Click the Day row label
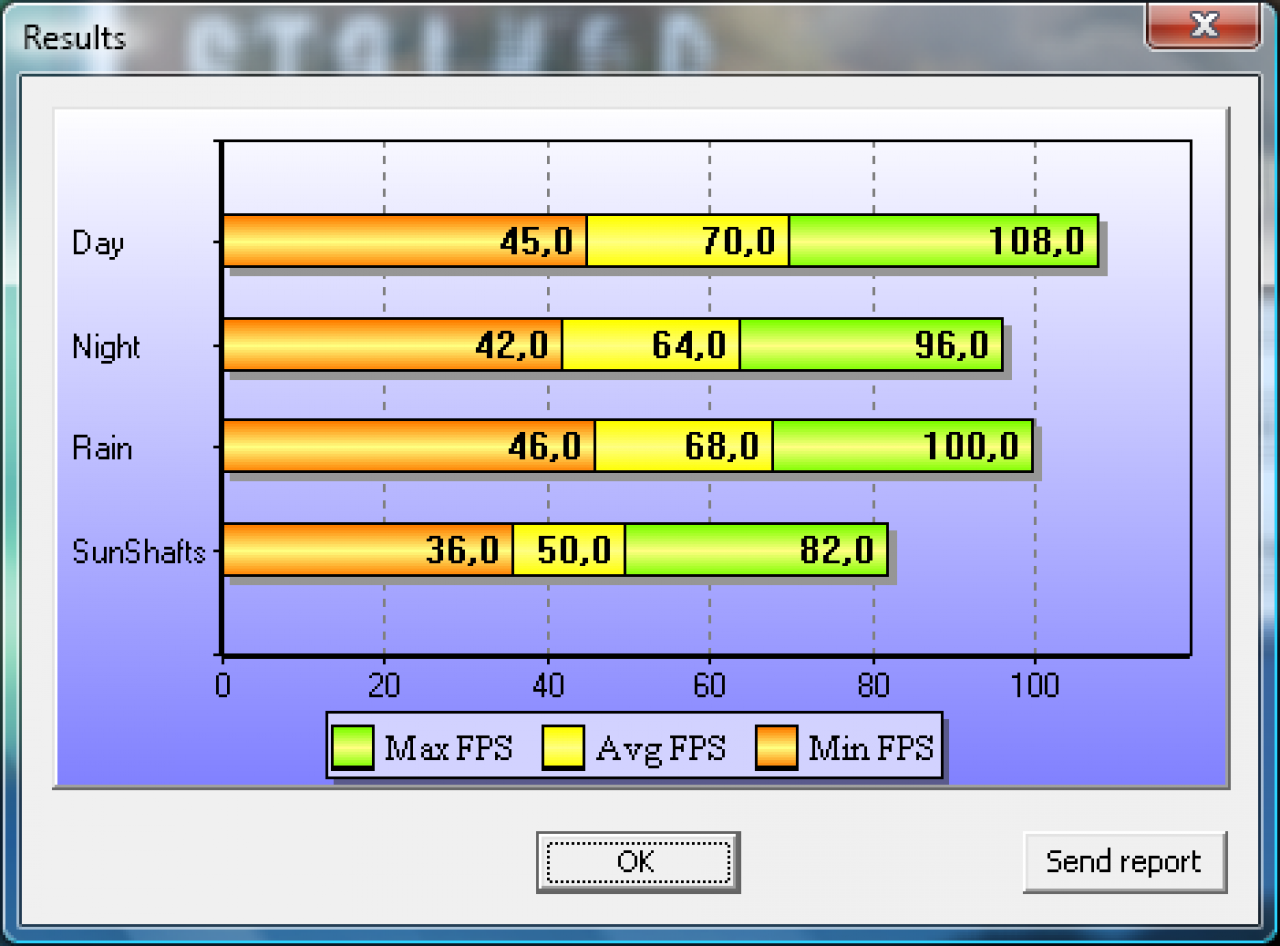The height and width of the screenshot is (946, 1280). point(98,243)
